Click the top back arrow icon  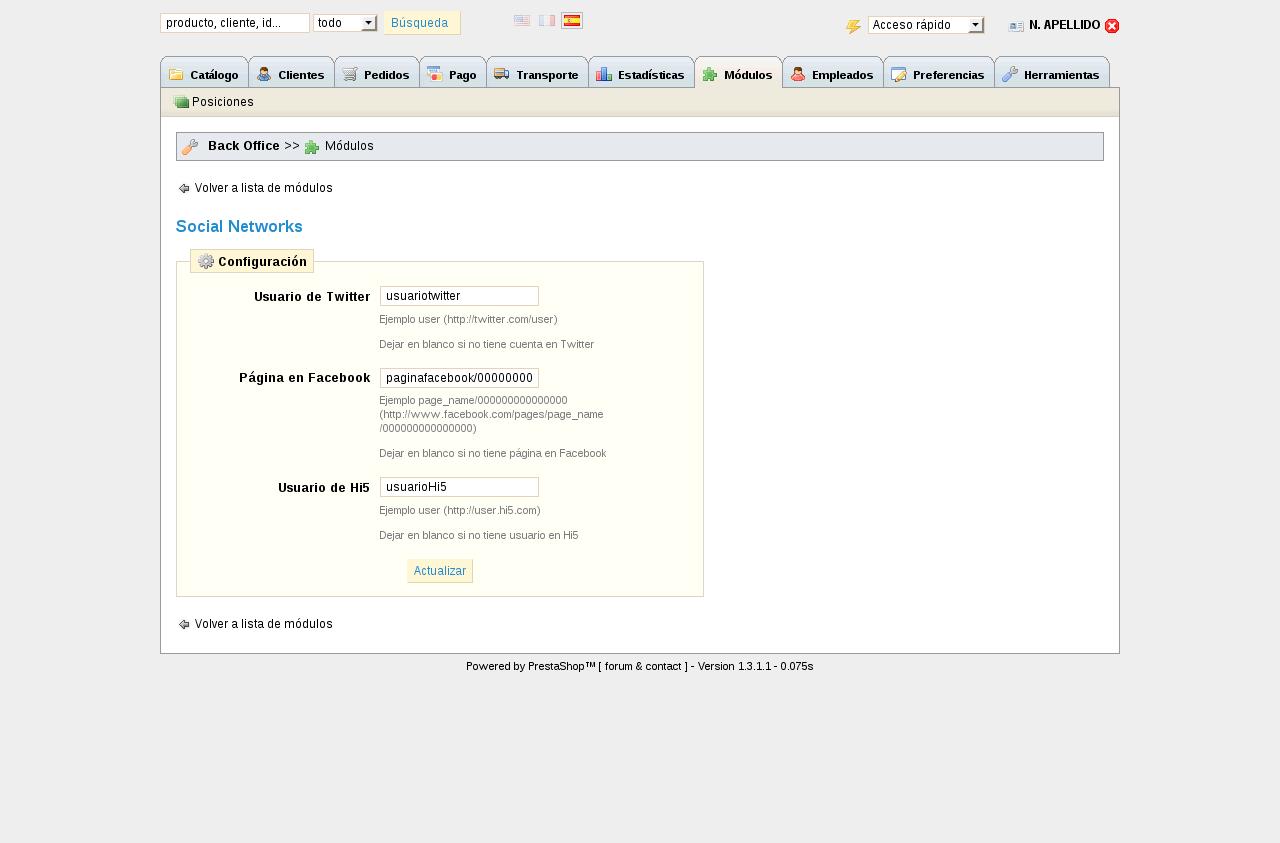click(x=184, y=188)
